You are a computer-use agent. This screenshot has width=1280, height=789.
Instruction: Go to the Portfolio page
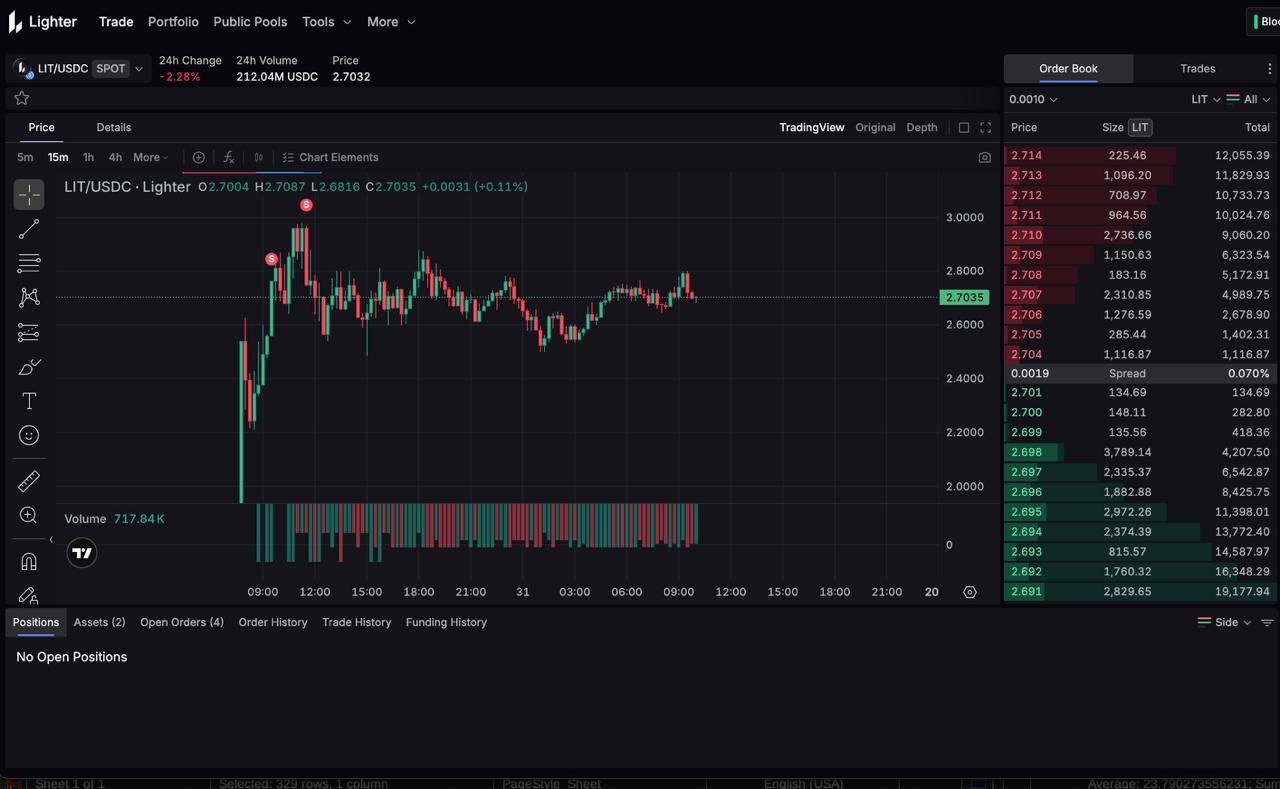point(173,21)
